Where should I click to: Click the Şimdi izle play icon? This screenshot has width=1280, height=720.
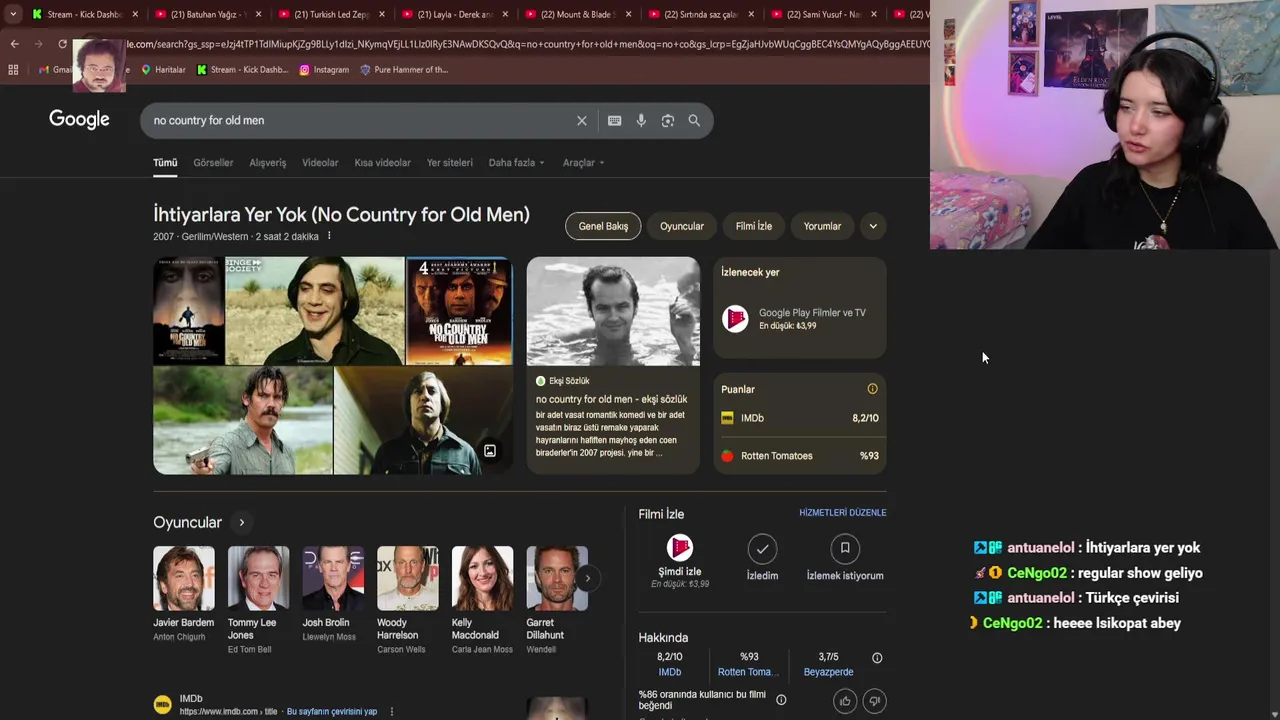coord(680,548)
